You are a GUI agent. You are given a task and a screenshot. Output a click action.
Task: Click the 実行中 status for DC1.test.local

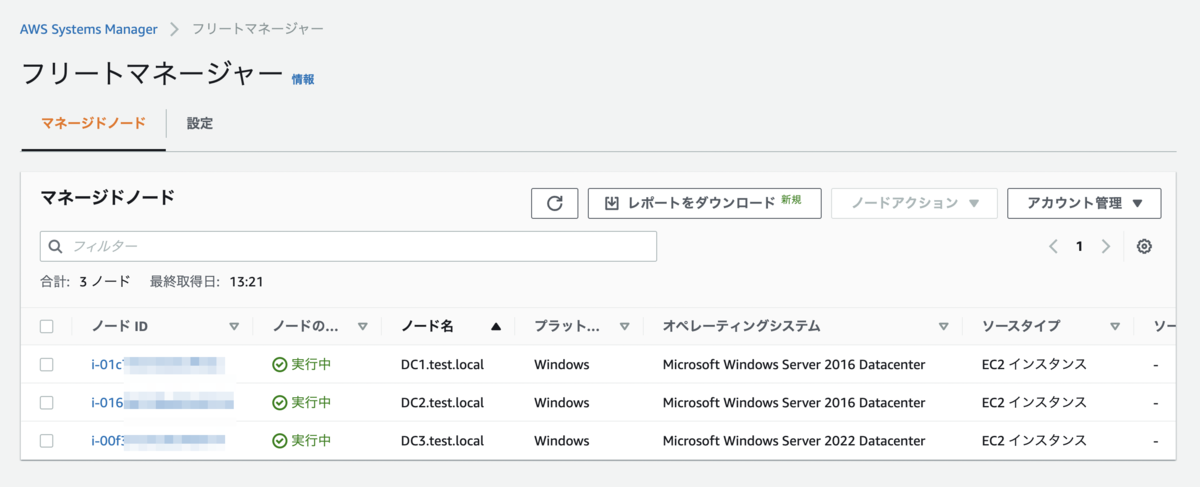tap(302, 364)
